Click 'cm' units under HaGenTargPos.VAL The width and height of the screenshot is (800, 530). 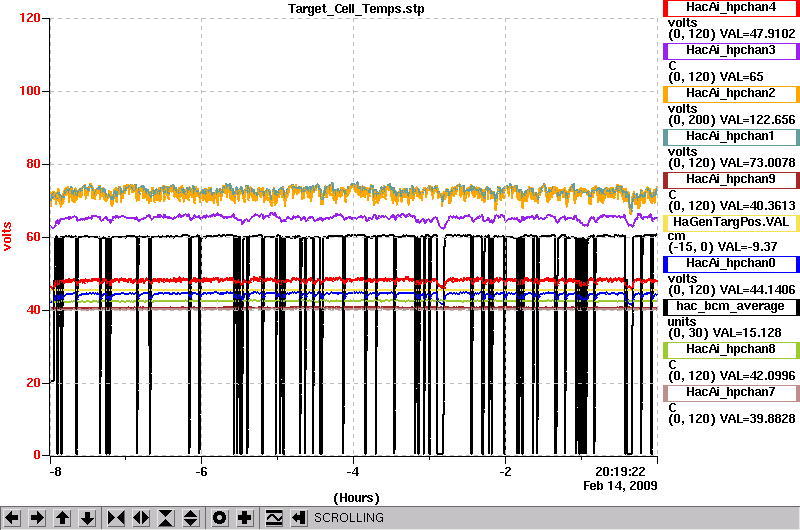click(x=677, y=237)
